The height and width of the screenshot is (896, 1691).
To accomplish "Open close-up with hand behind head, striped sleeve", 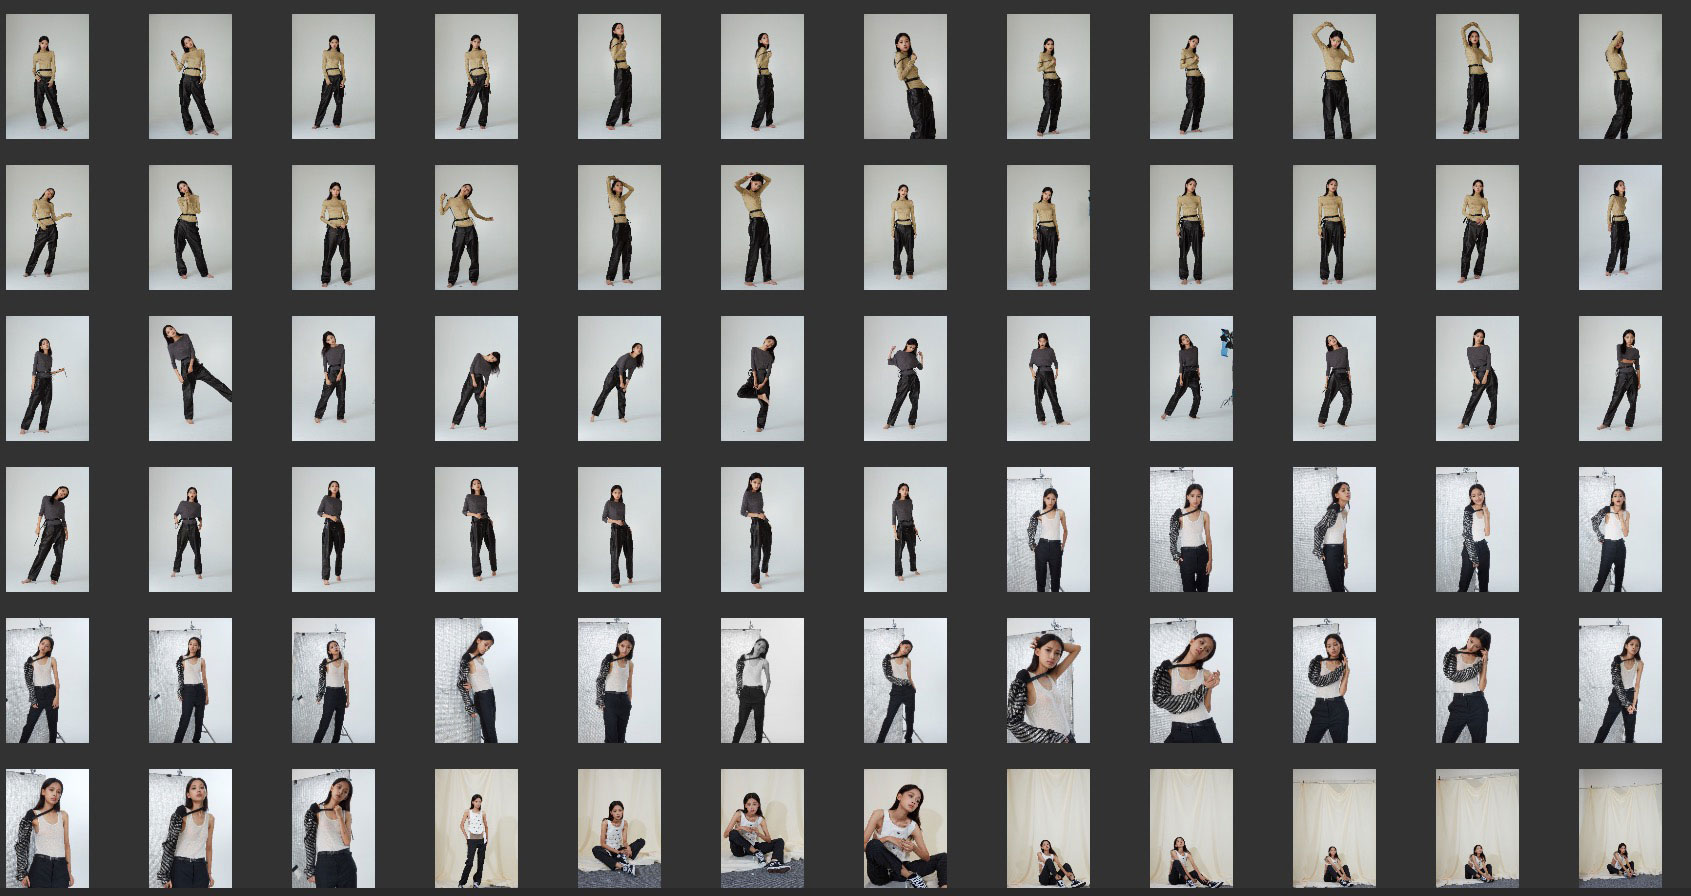I will click(1048, 680).
